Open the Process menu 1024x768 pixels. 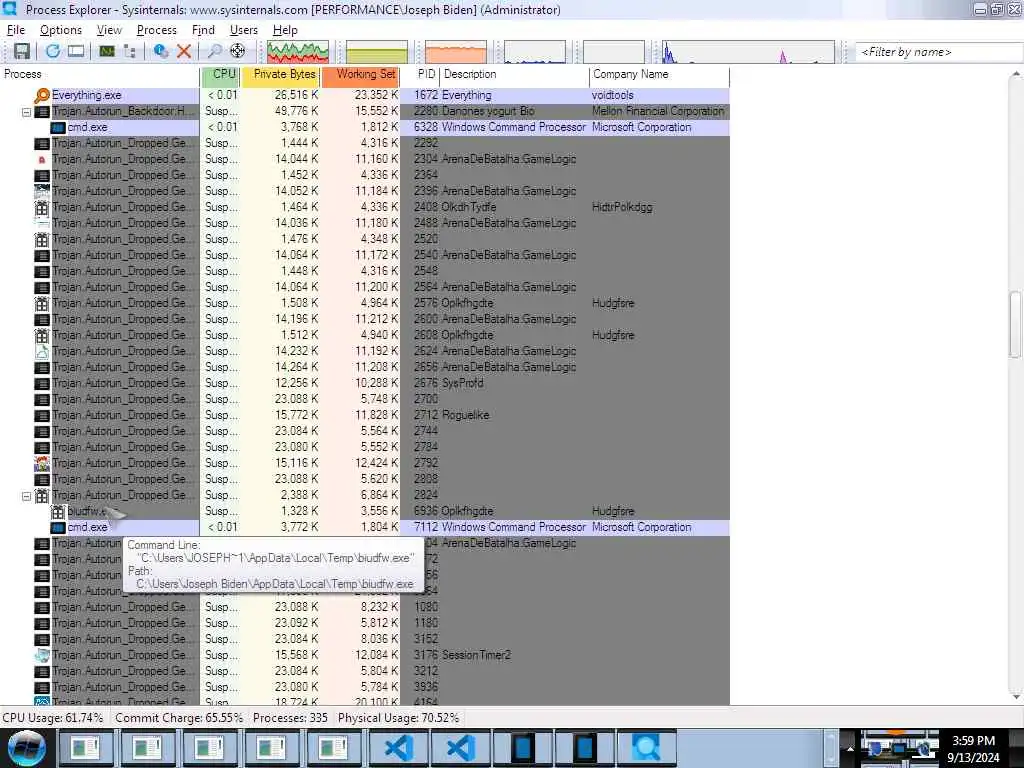click(157, 30)
